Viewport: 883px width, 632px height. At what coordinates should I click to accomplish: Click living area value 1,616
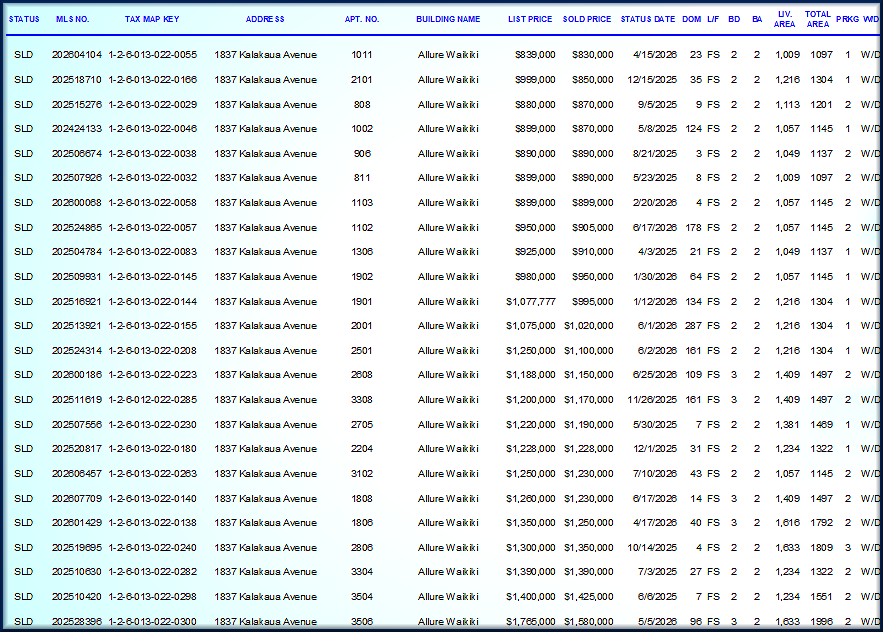click(787, 522)
